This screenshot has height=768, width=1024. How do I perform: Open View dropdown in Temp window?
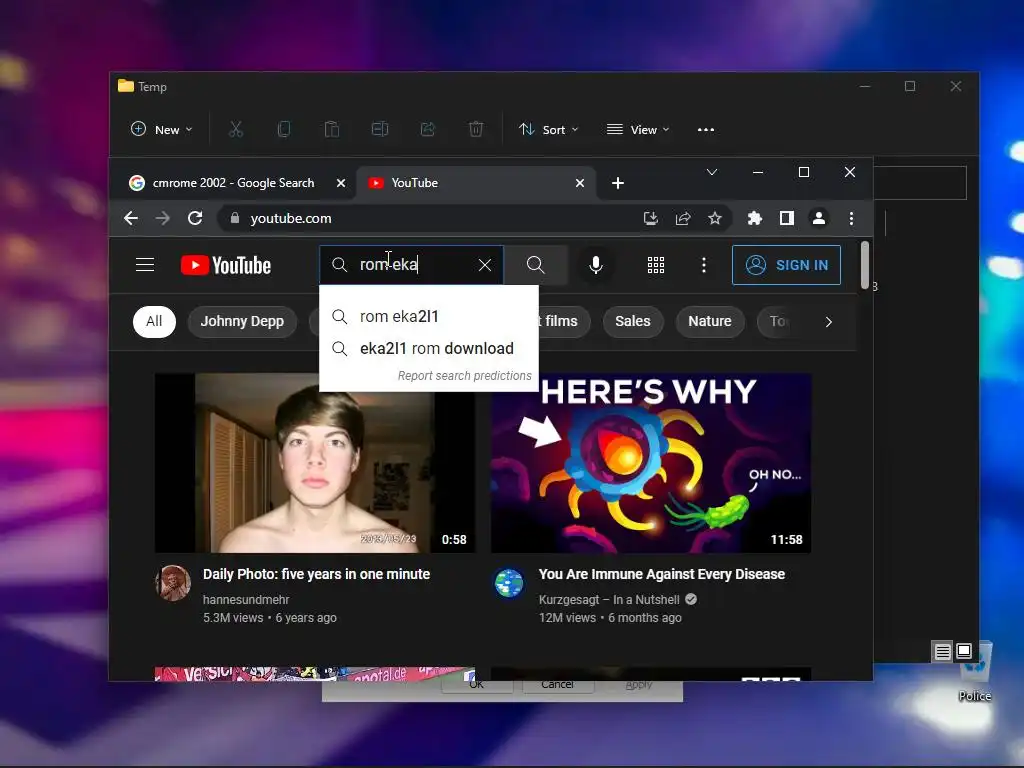[638, 129]
